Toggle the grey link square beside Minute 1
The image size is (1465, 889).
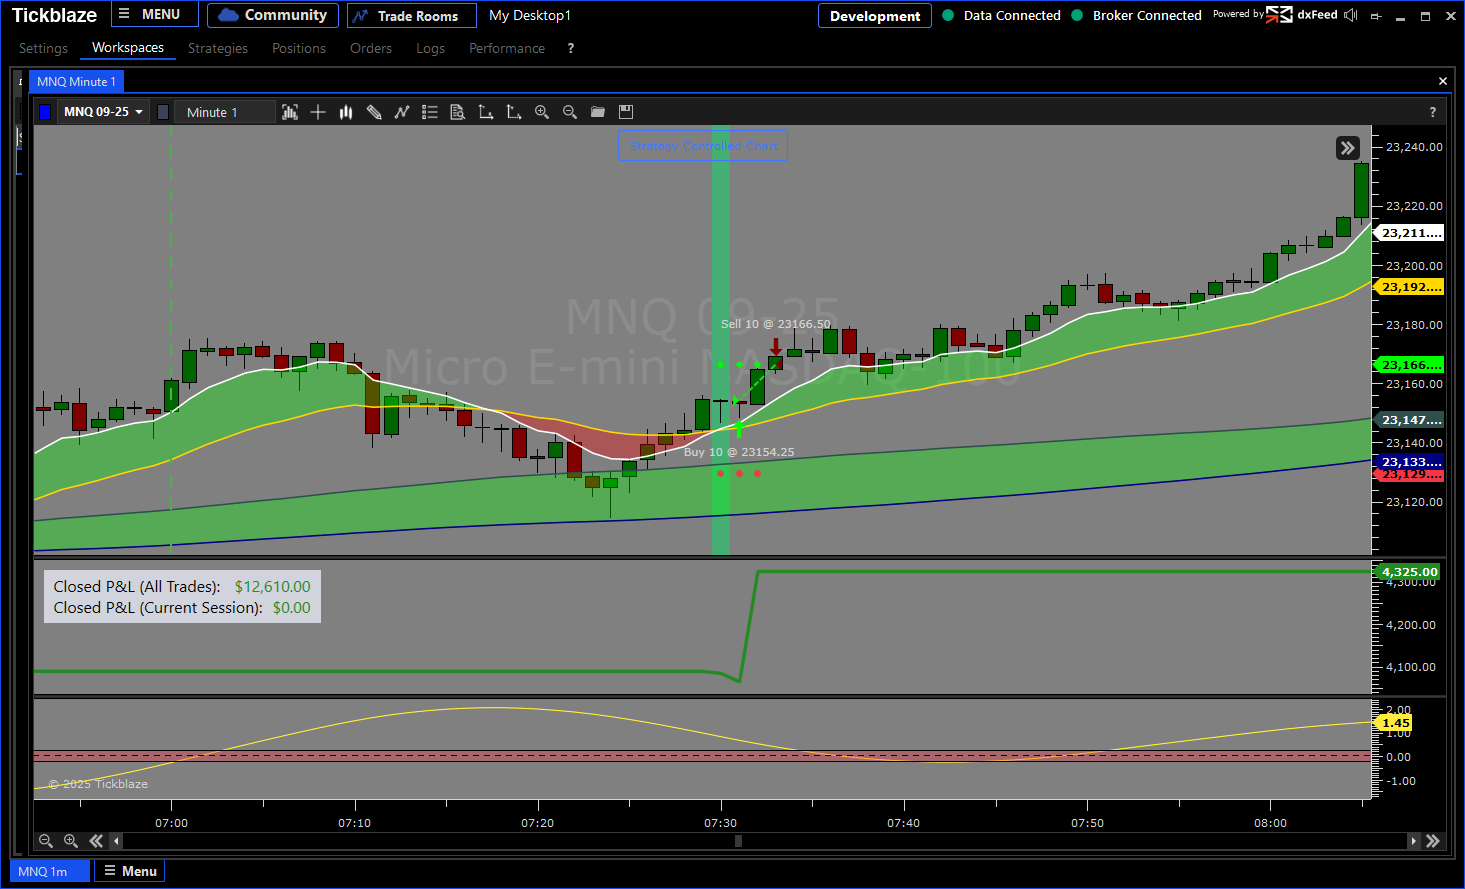coord(163,112)
